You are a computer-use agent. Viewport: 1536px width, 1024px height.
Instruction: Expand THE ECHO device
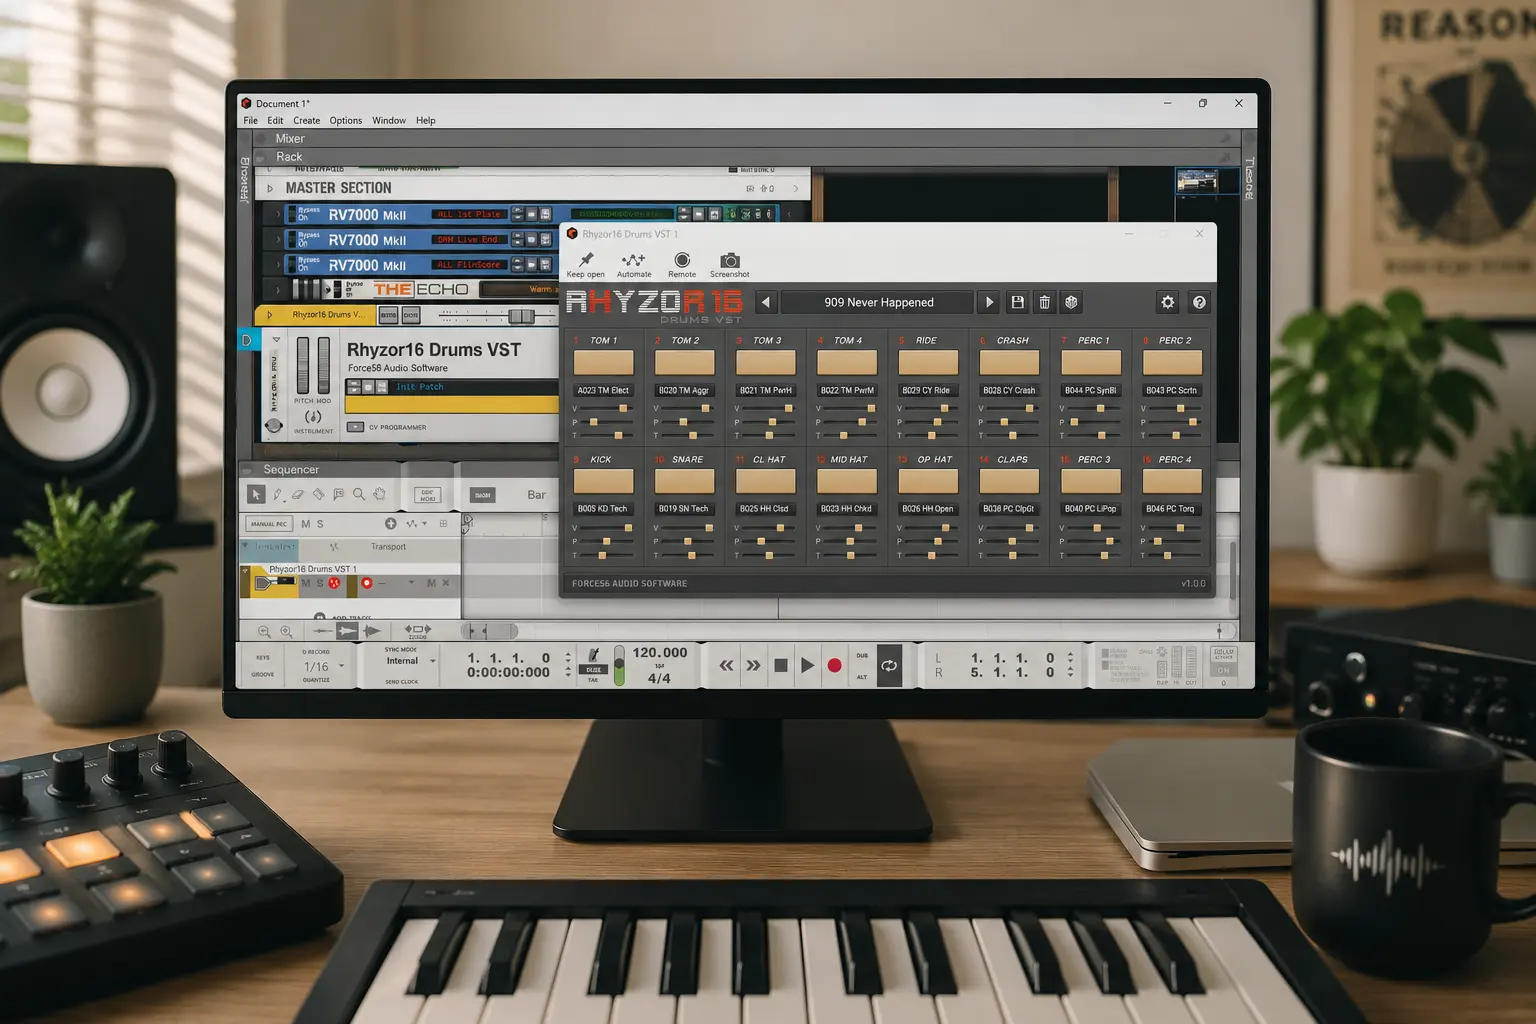(x=278, y=290)
